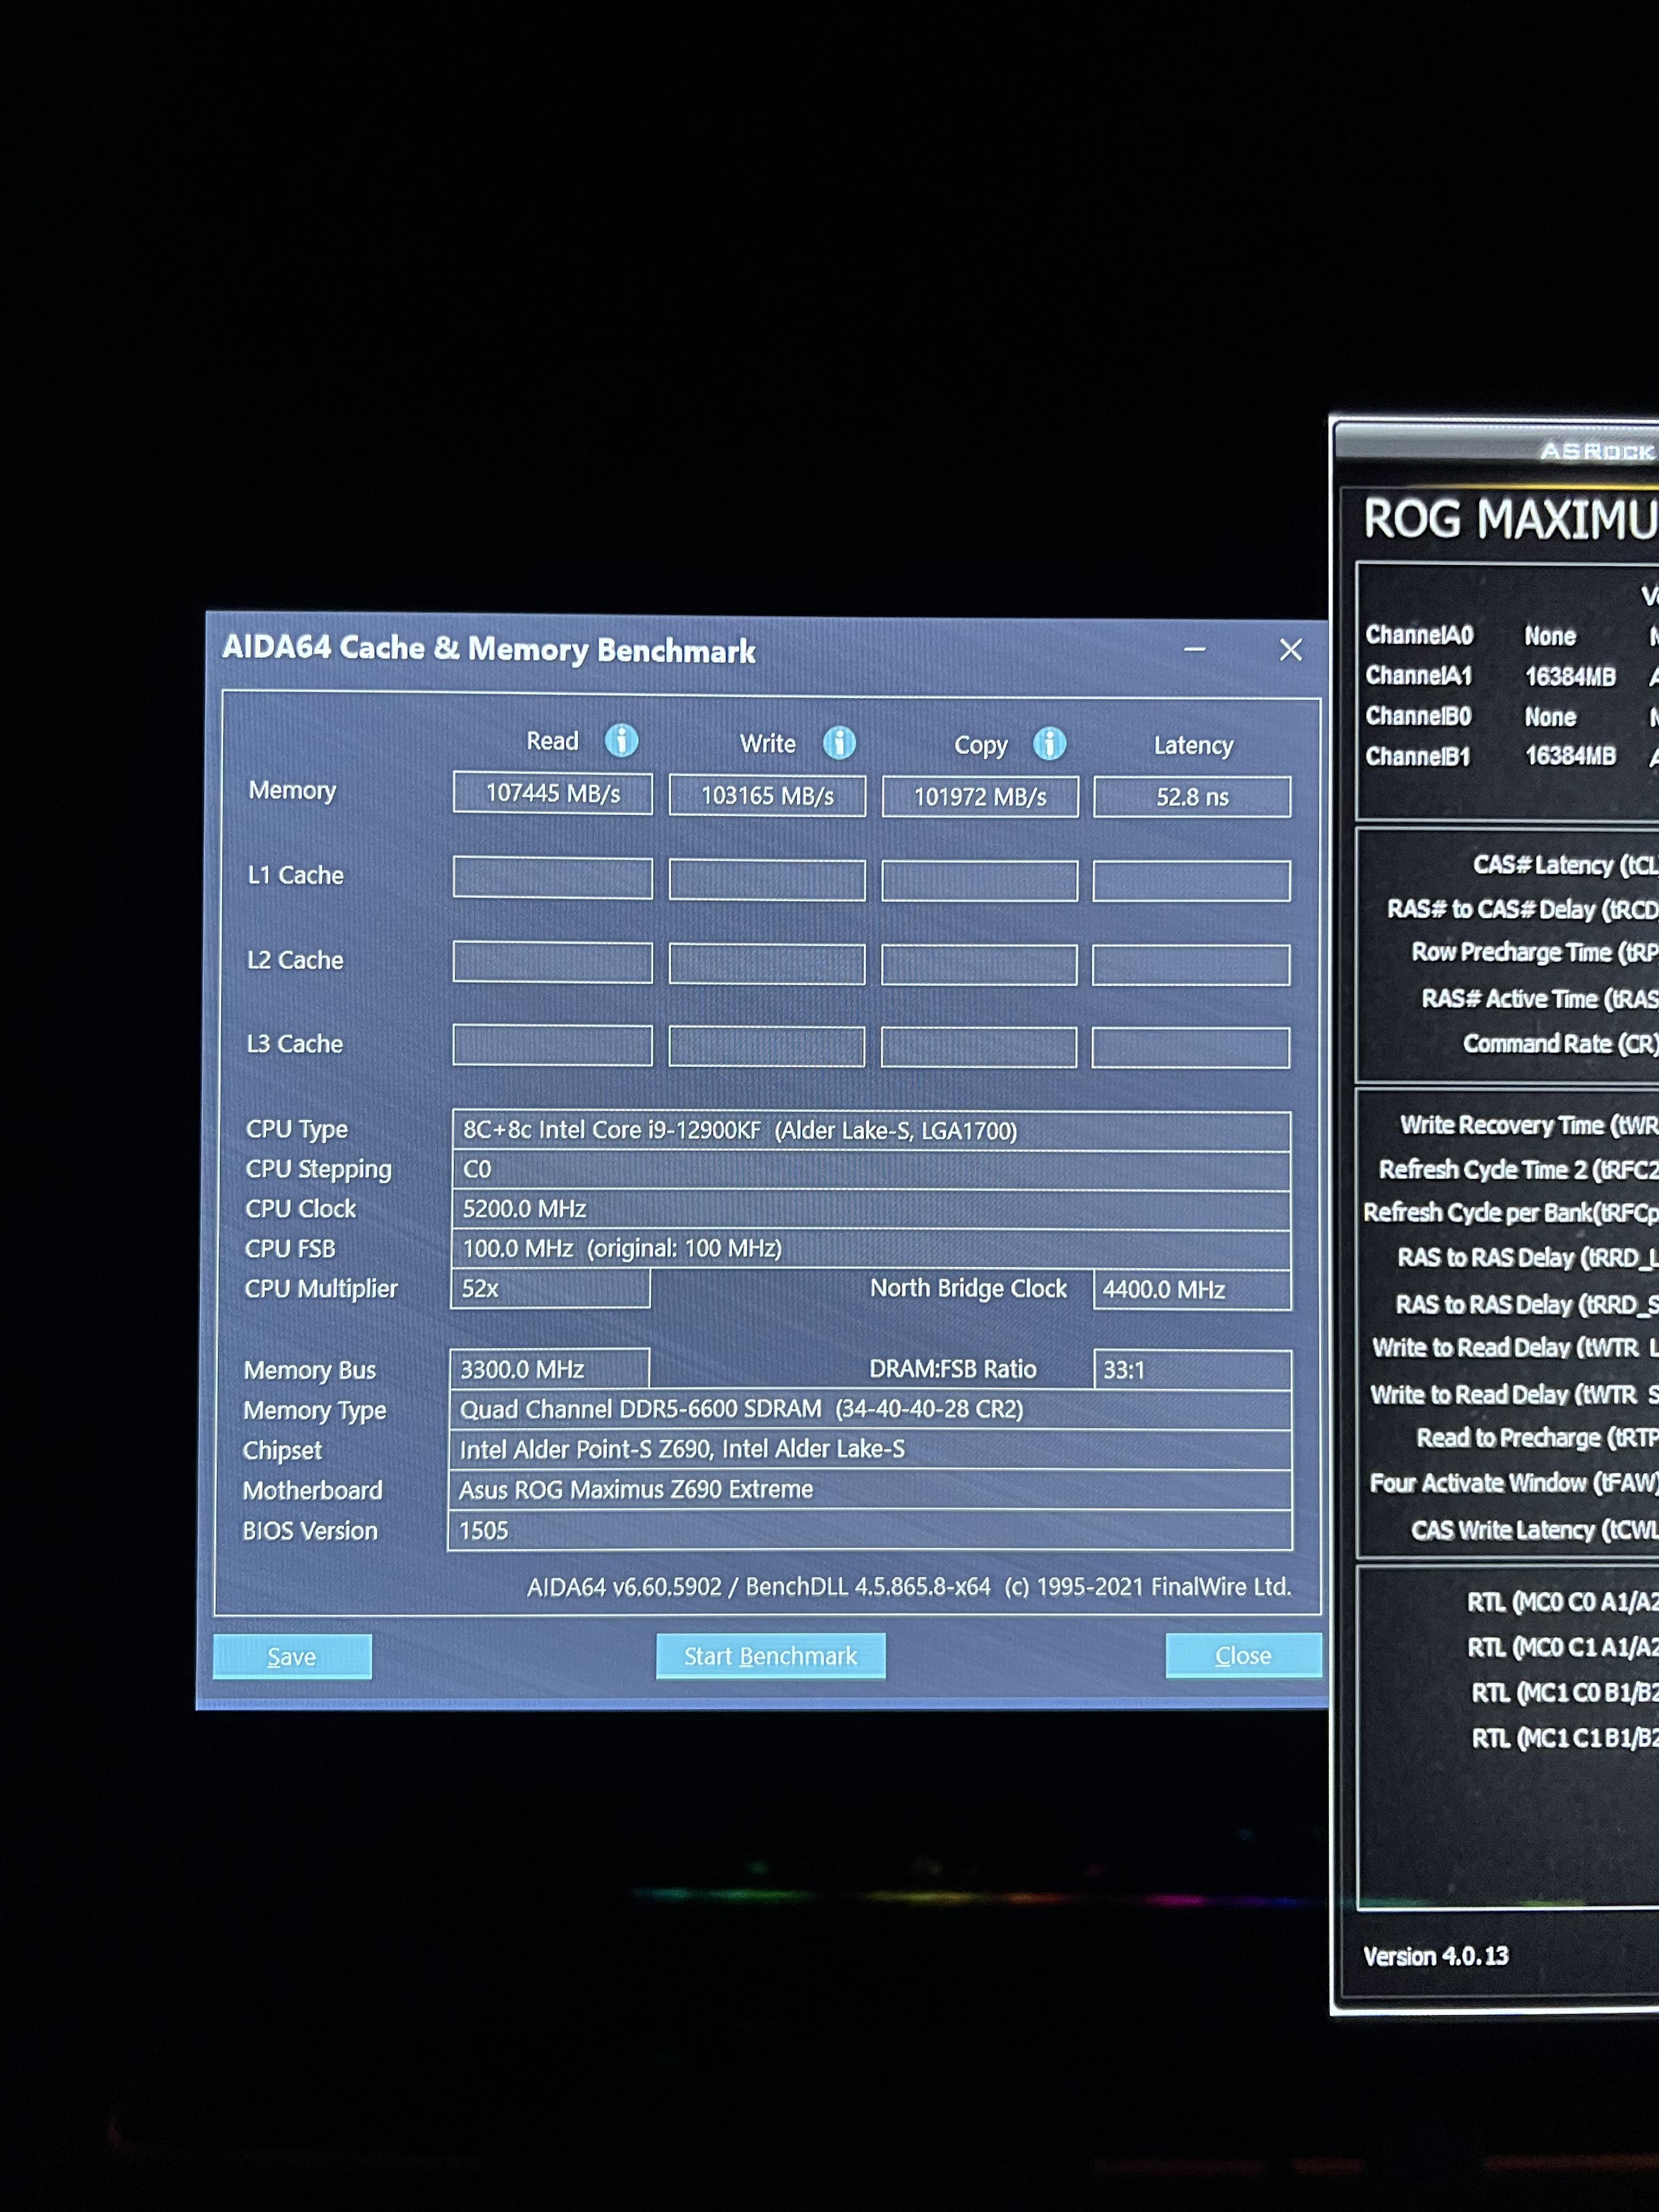Viewport: 1659px width, 2212px height.
Task: Click the DRAM:FSB Ratio value 33:1
Action: 1192,1370
